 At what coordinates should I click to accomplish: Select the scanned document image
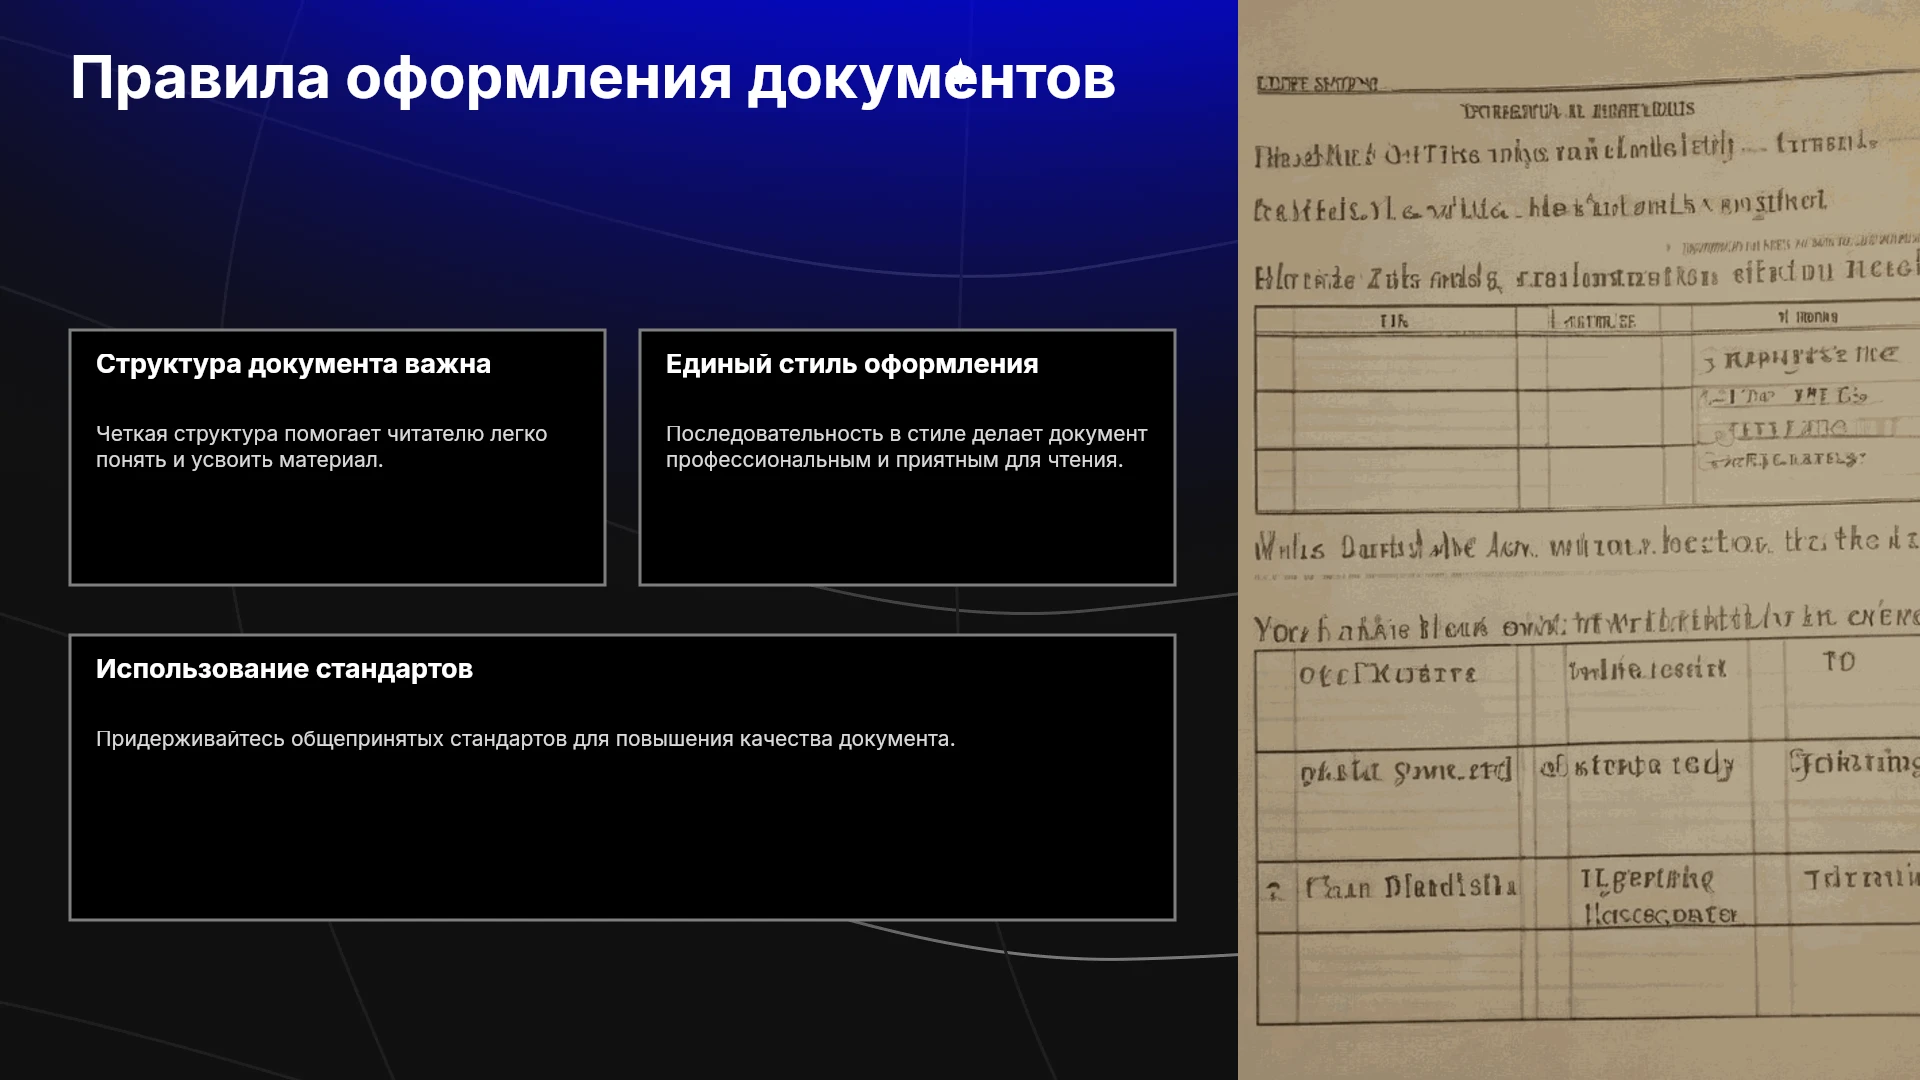[1579, 540]
